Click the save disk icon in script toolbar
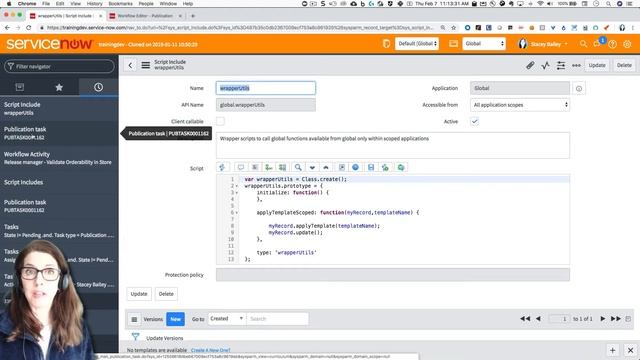This screenshot has width=640, height=360. pyautogui.click(x=371, y=167)
